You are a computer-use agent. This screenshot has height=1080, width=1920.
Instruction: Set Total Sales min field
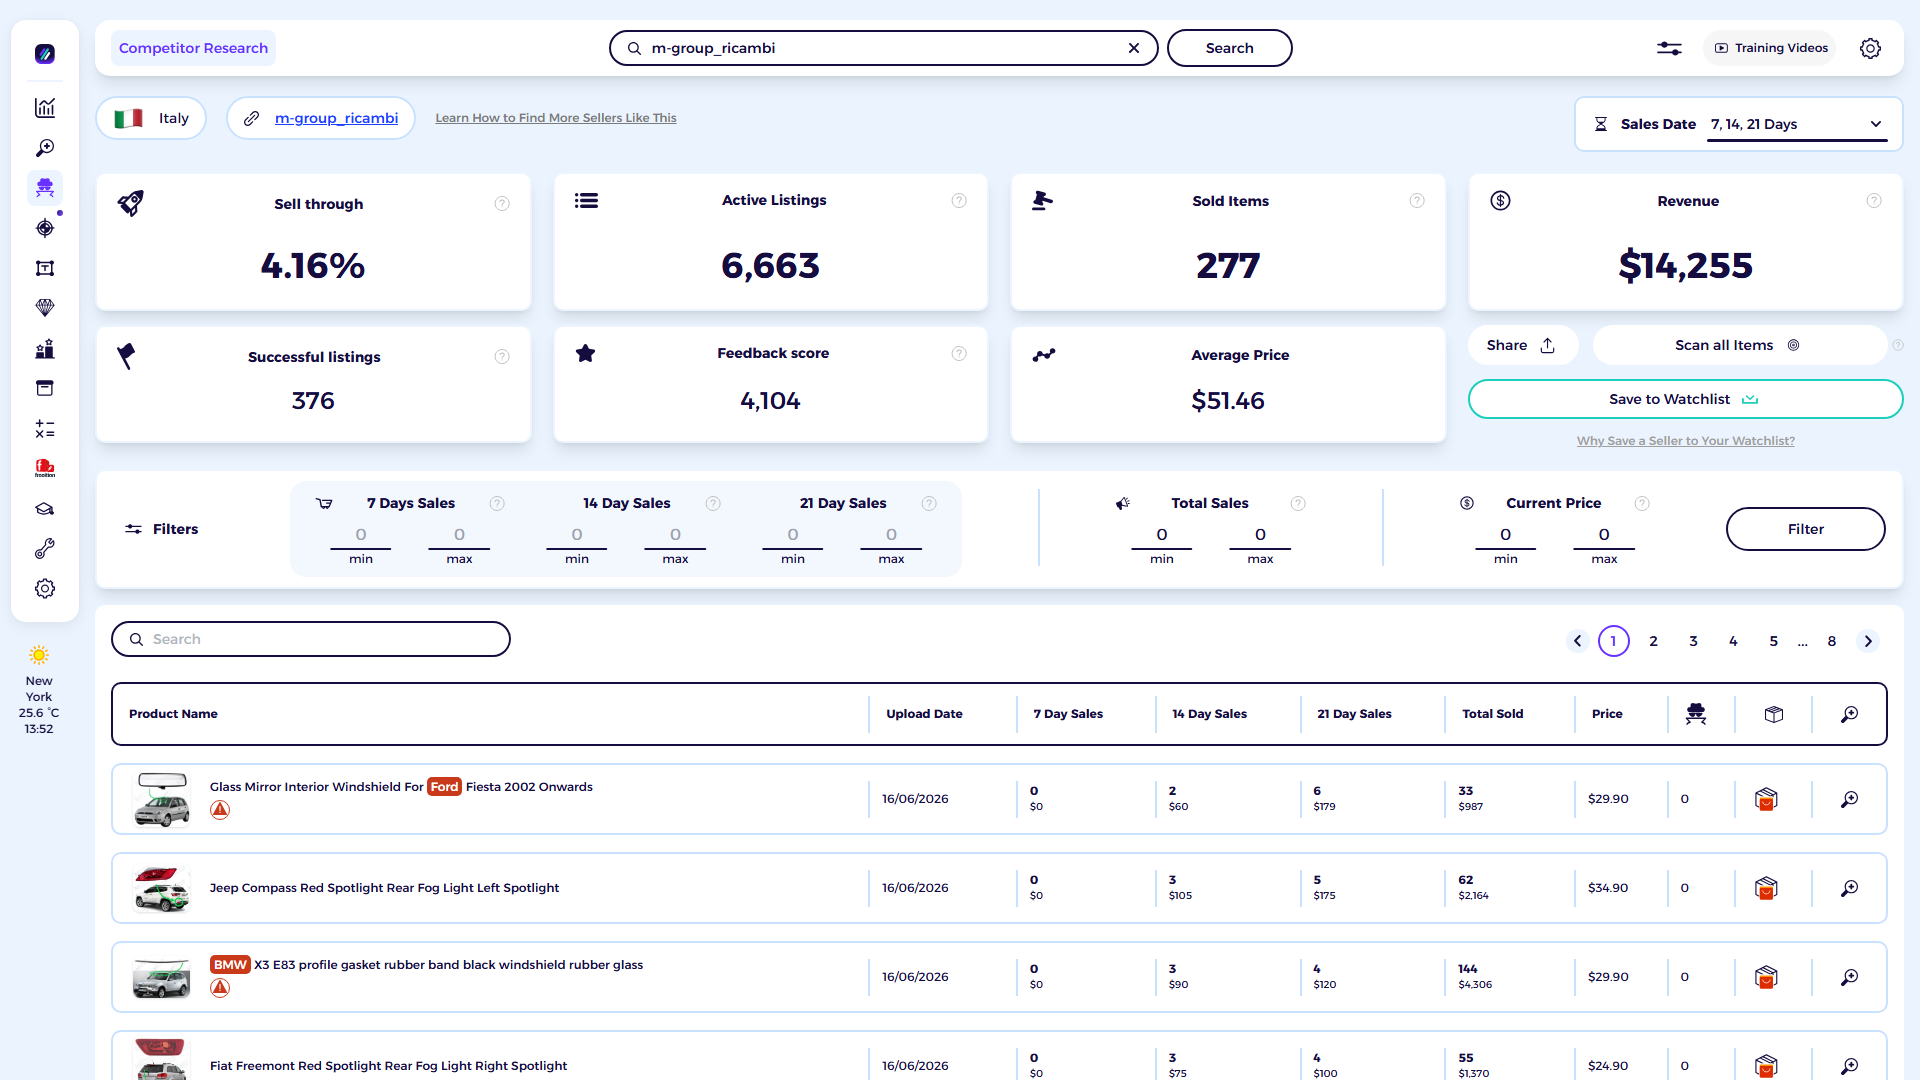pos(1162,536)
